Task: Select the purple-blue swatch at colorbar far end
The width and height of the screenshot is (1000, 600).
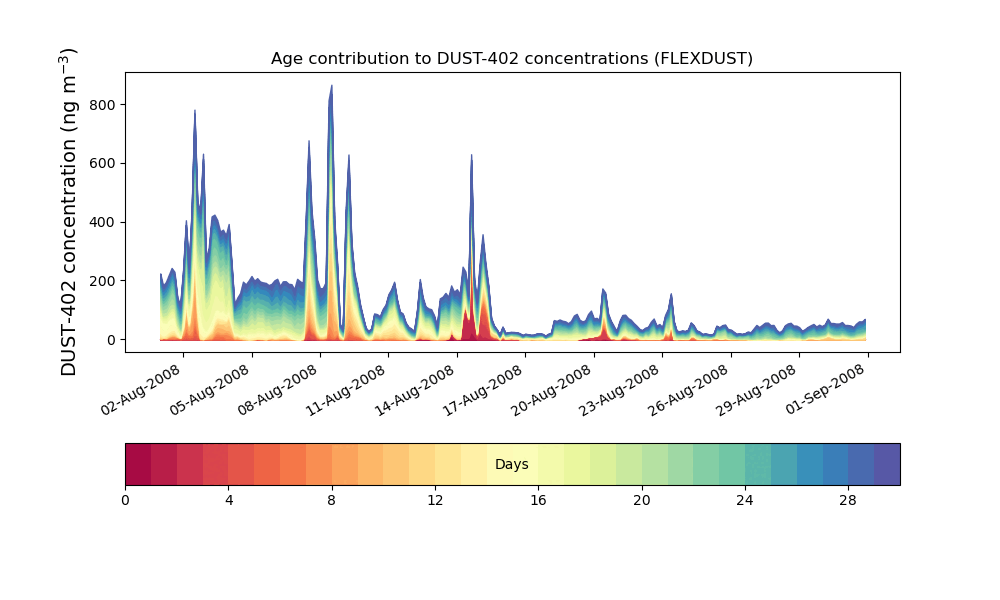Action: [887, 464]
